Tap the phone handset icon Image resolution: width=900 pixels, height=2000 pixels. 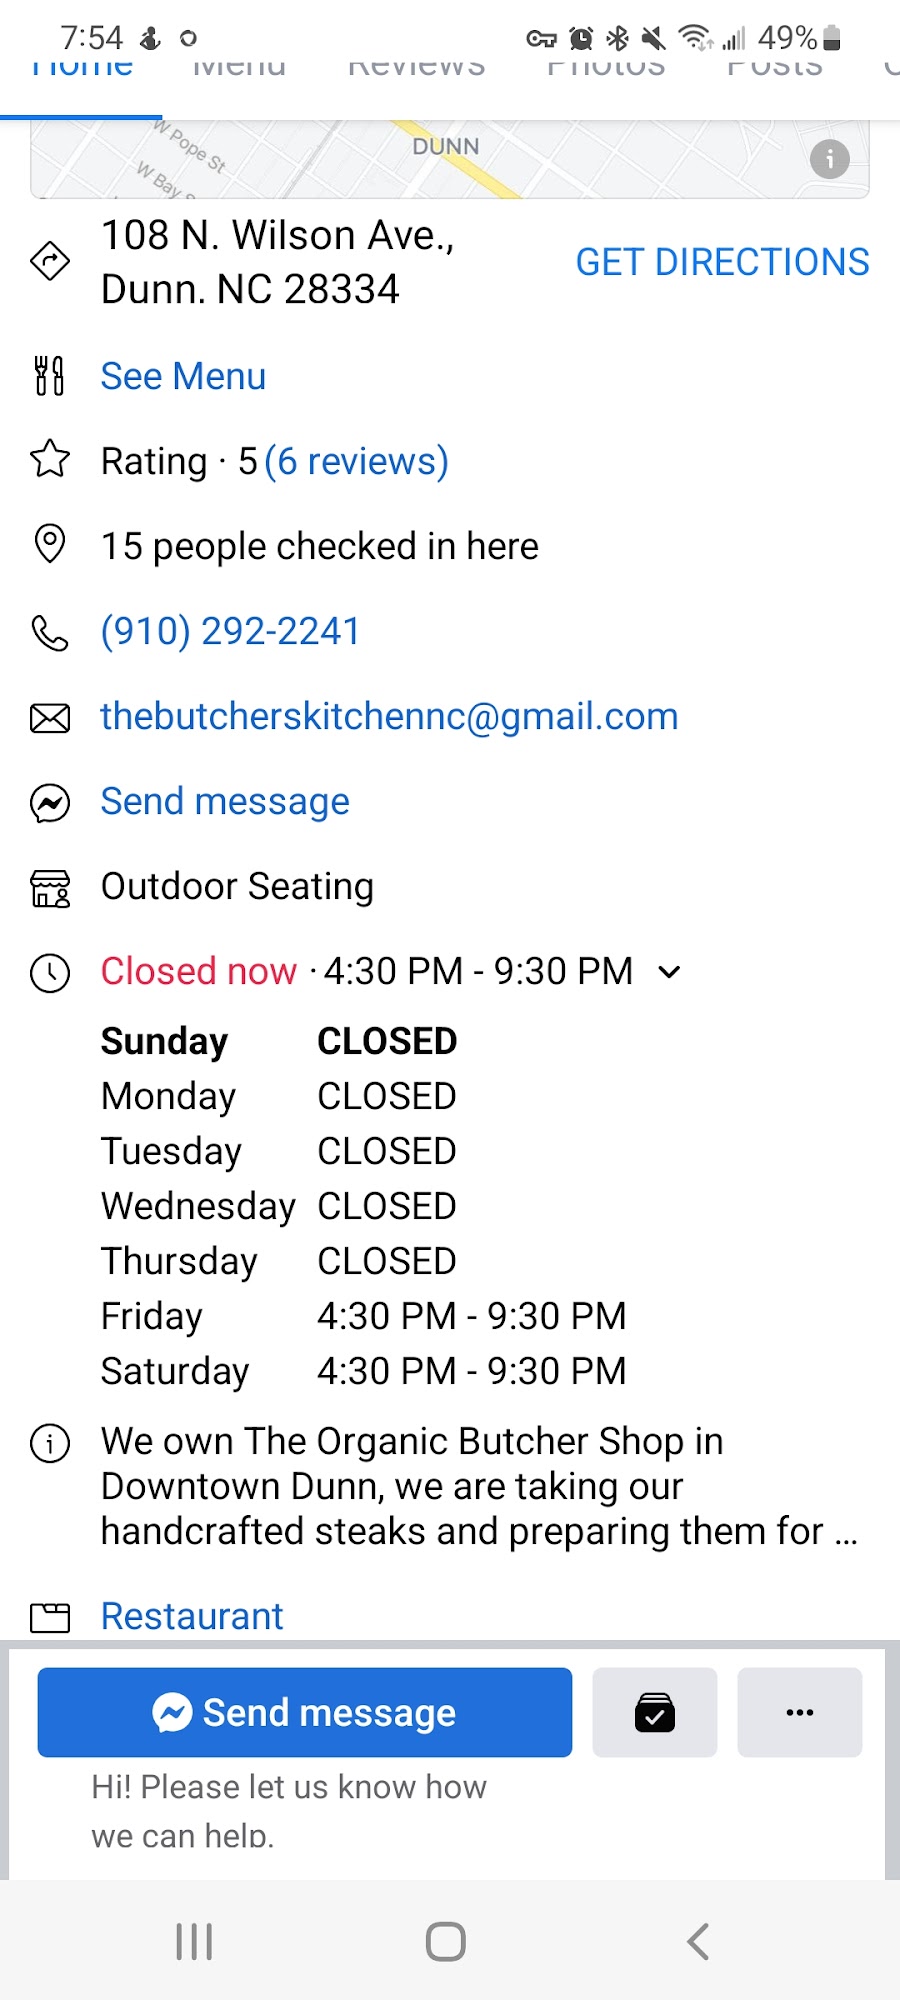coord(50,632)
